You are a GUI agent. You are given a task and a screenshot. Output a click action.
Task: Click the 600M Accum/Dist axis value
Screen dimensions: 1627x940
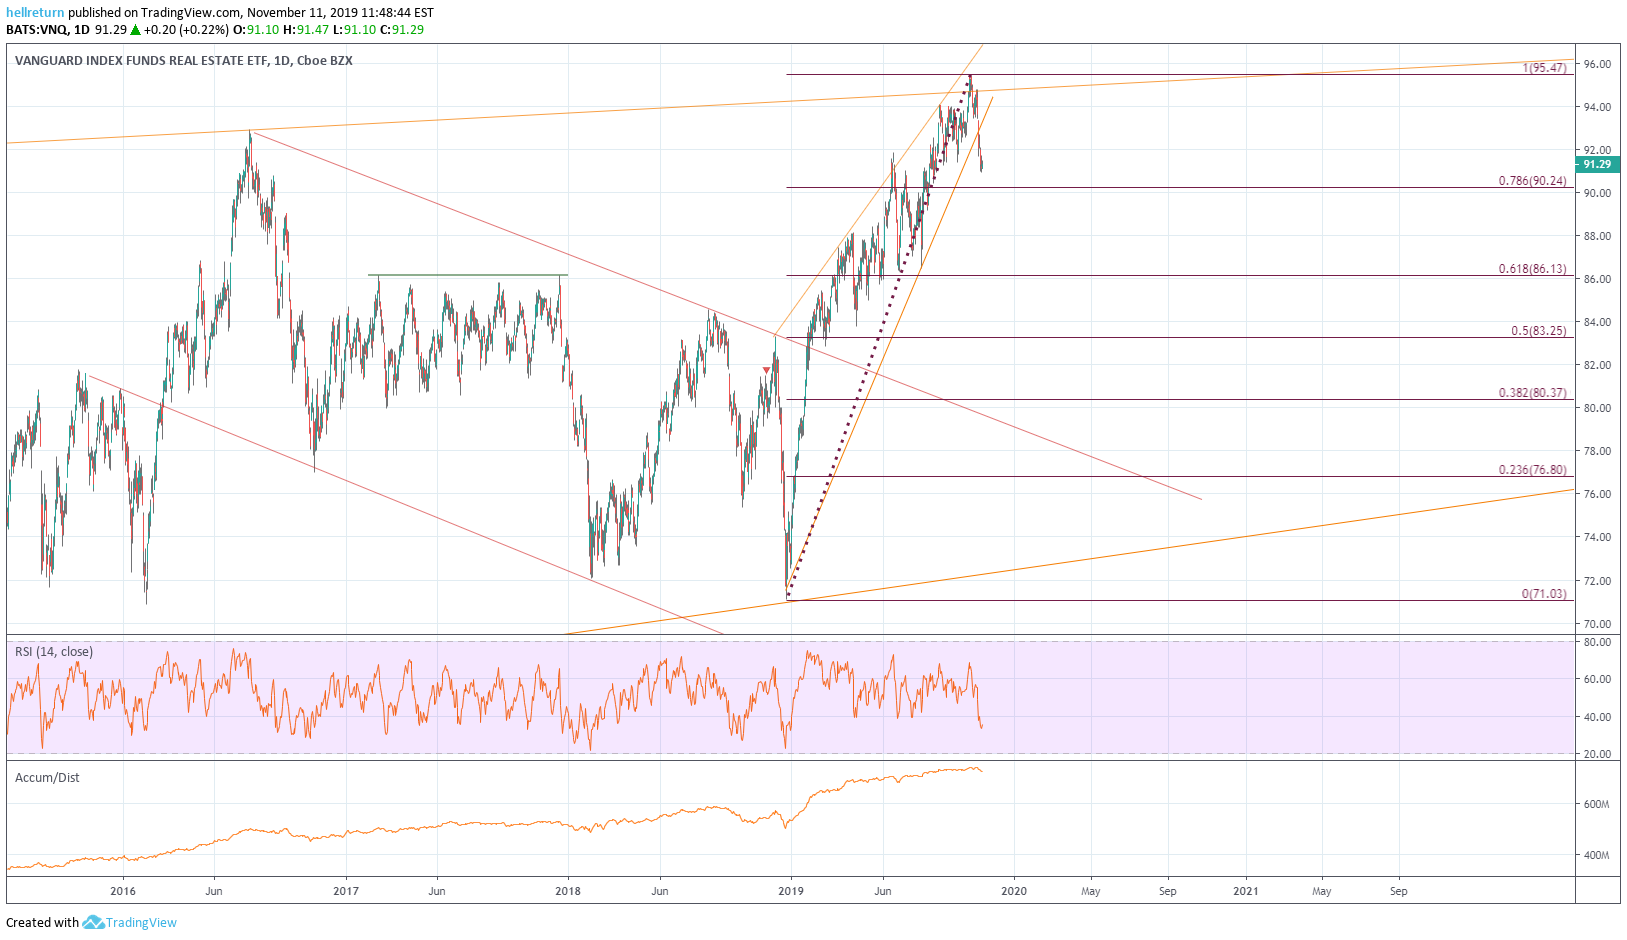click(x=1596, y=804)
